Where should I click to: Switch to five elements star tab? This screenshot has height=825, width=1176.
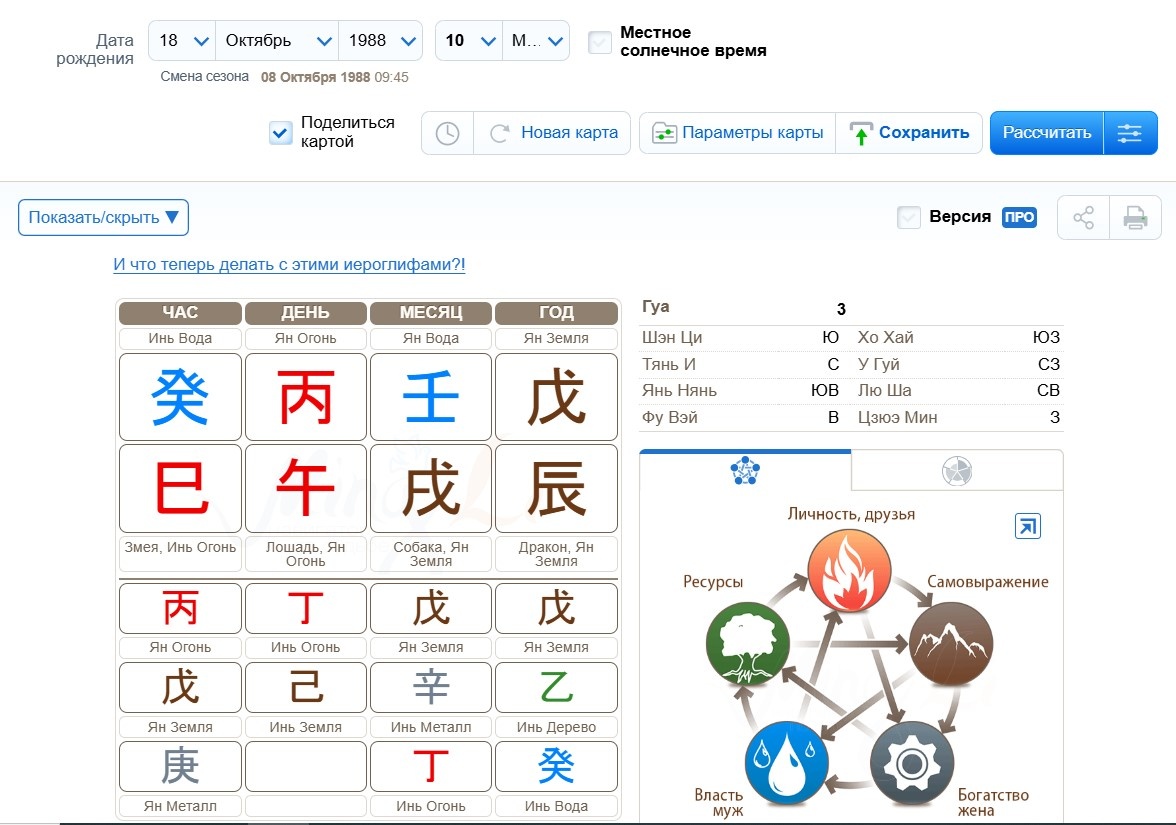pyautogui.click(x=745, y=471)
